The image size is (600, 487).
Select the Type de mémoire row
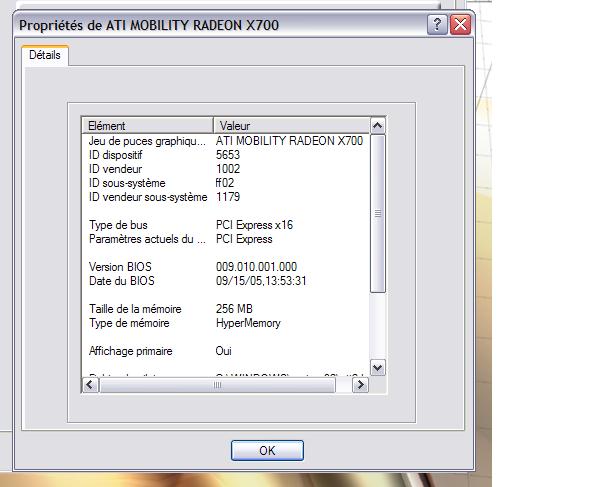(226, 323)
